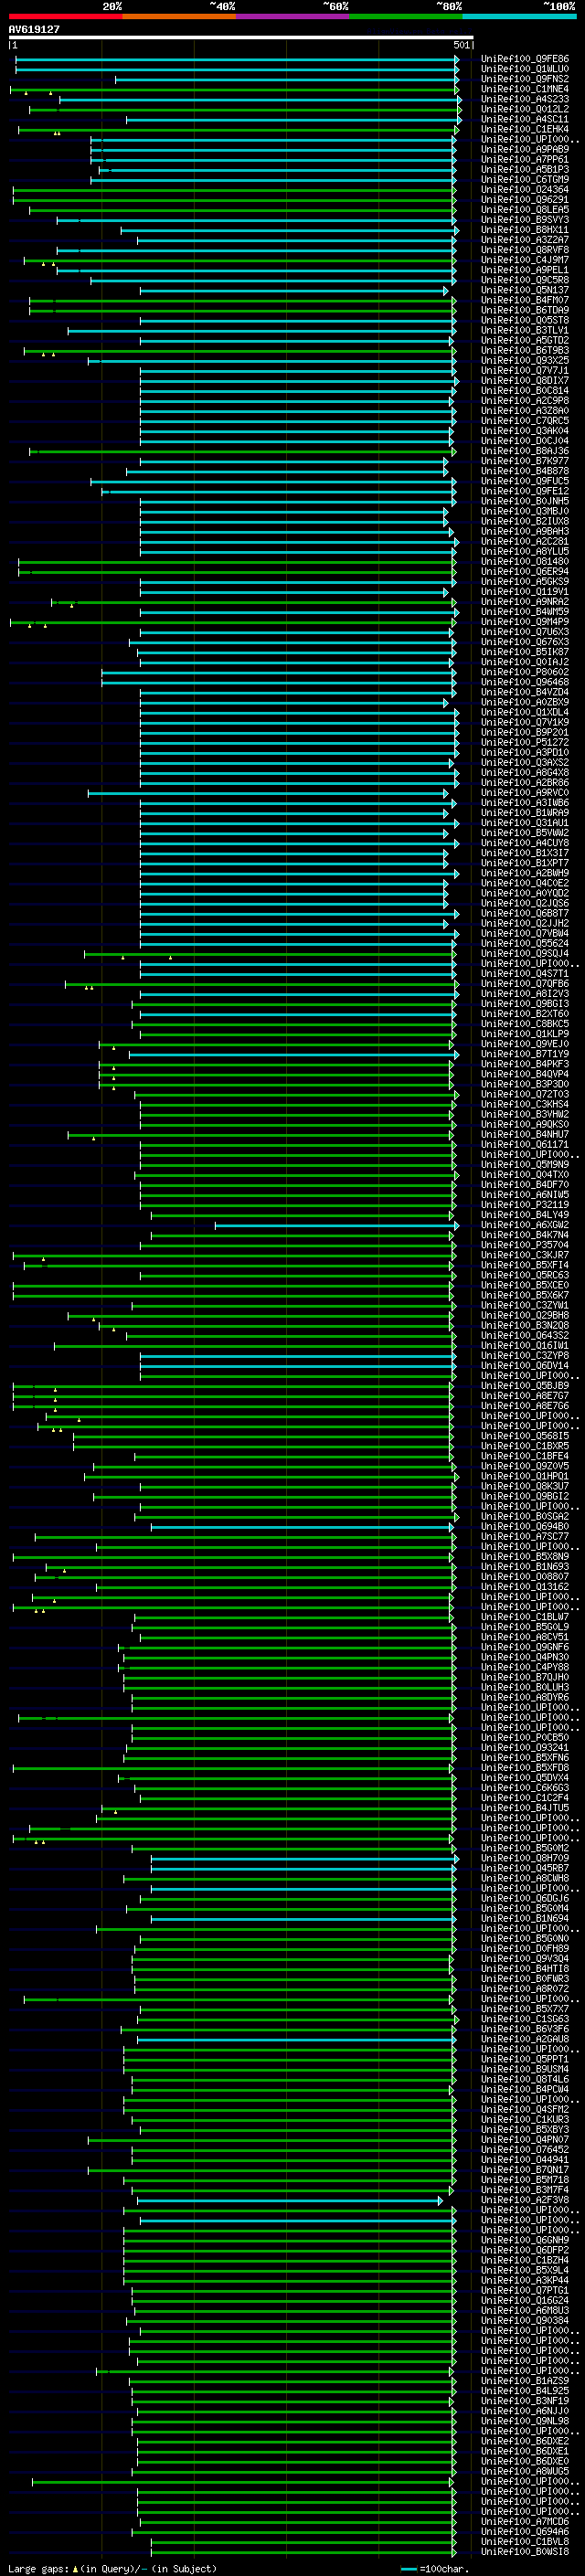Select the UniRef100_Q9C5R8 label
The height and width of the screenshot is (2576, 585).
pyautogui.click(x=525, y=280)
